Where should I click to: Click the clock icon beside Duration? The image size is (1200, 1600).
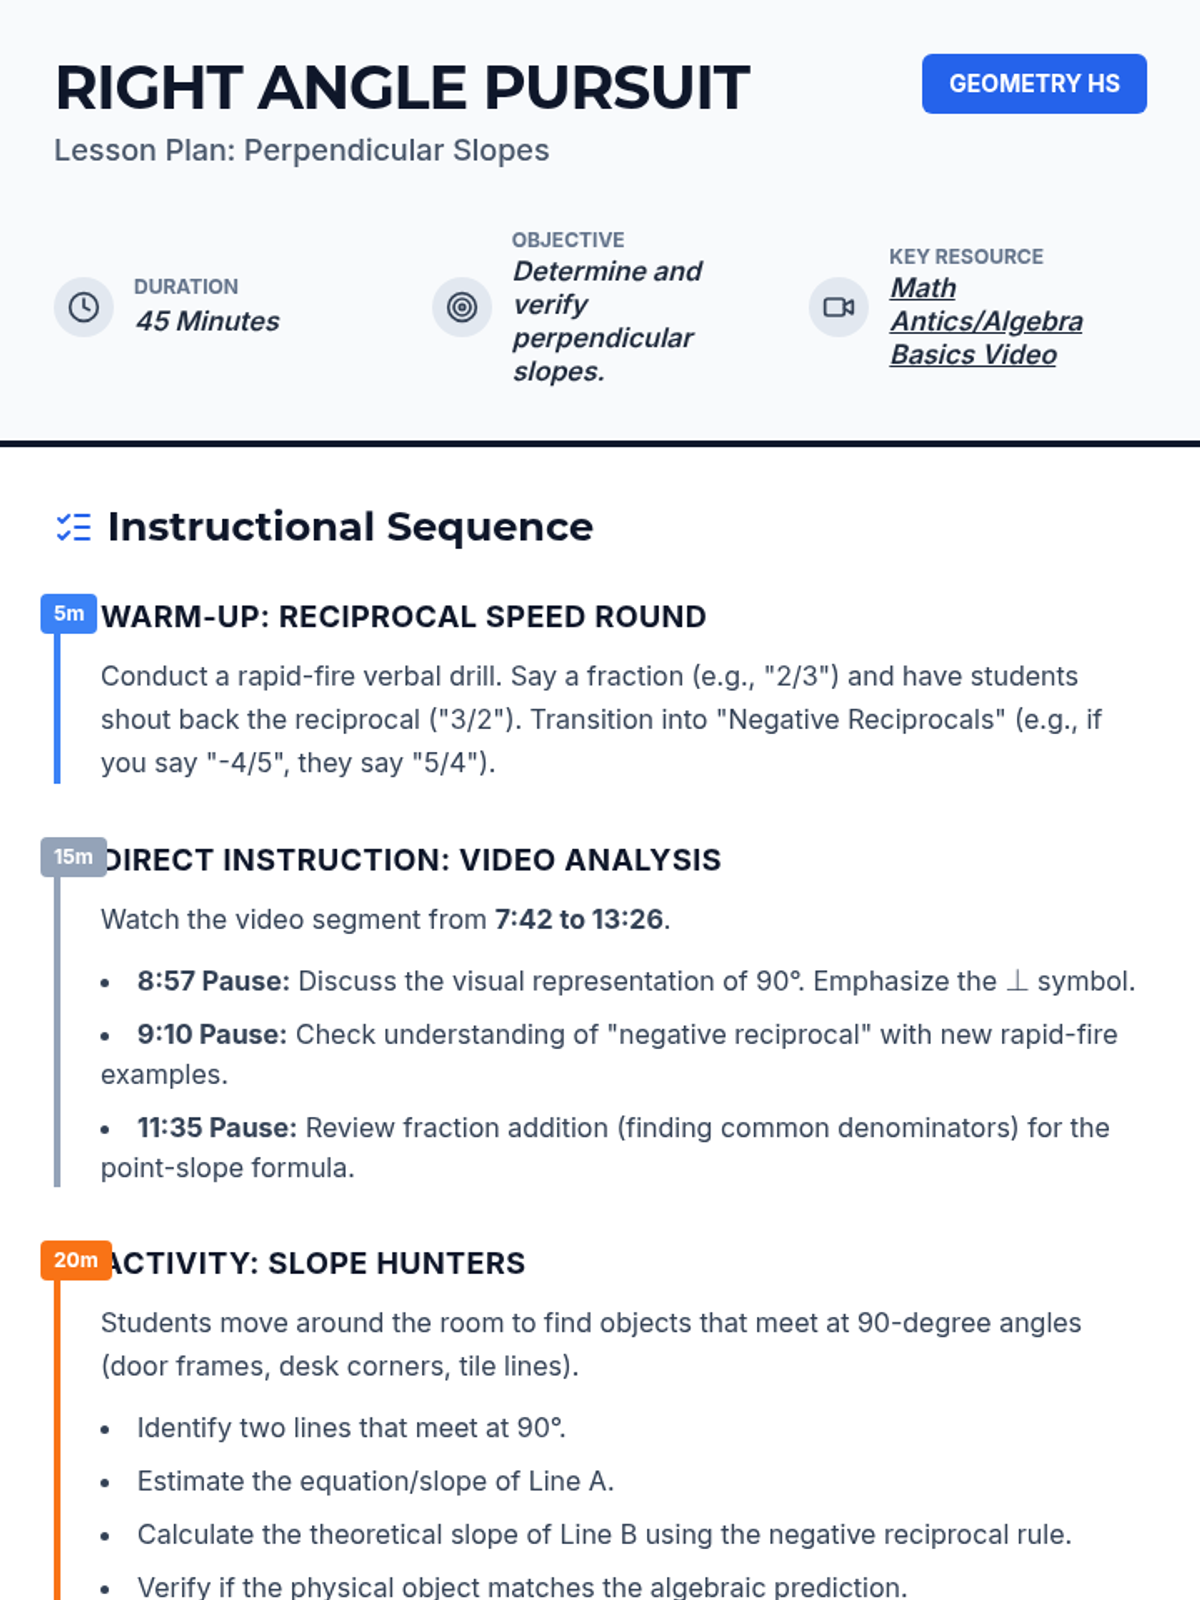point(83,307)
